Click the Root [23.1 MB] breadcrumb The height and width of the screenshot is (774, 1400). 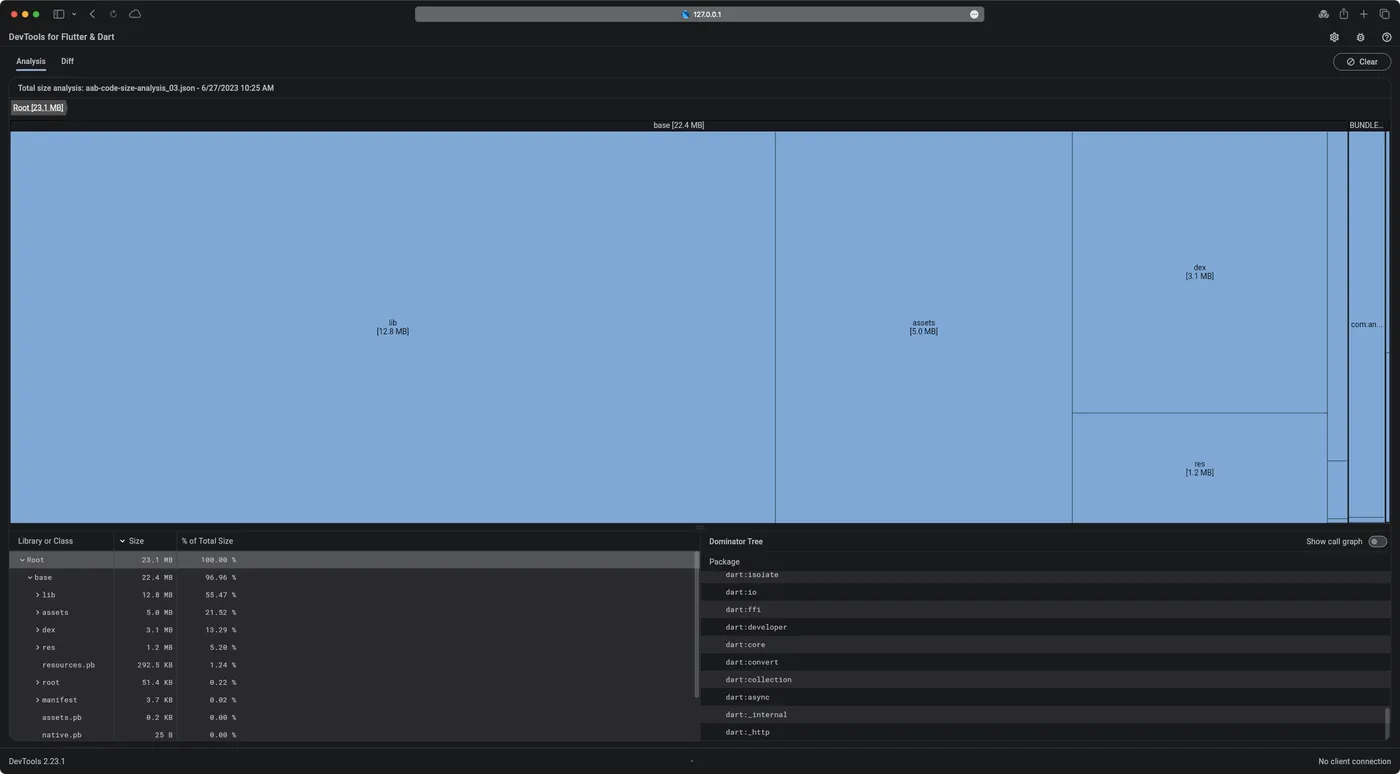38,107
